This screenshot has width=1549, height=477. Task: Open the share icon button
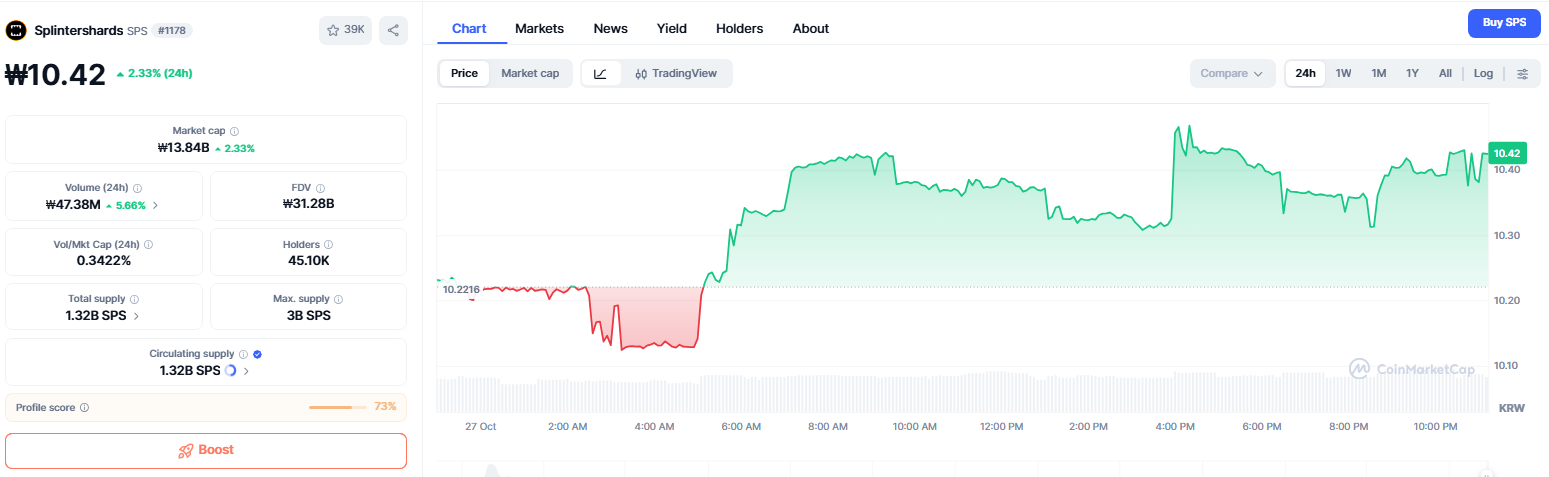tap(393, 30)
